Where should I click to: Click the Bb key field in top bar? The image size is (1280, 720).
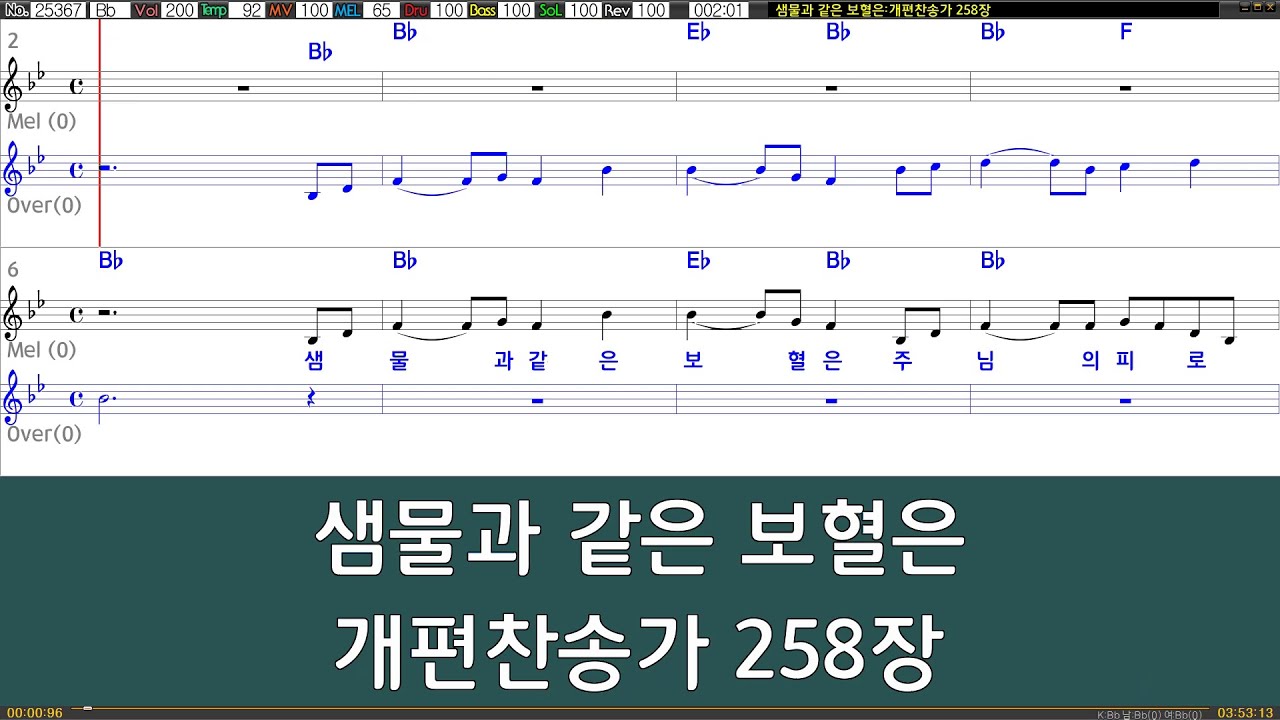tap(108, 10)
